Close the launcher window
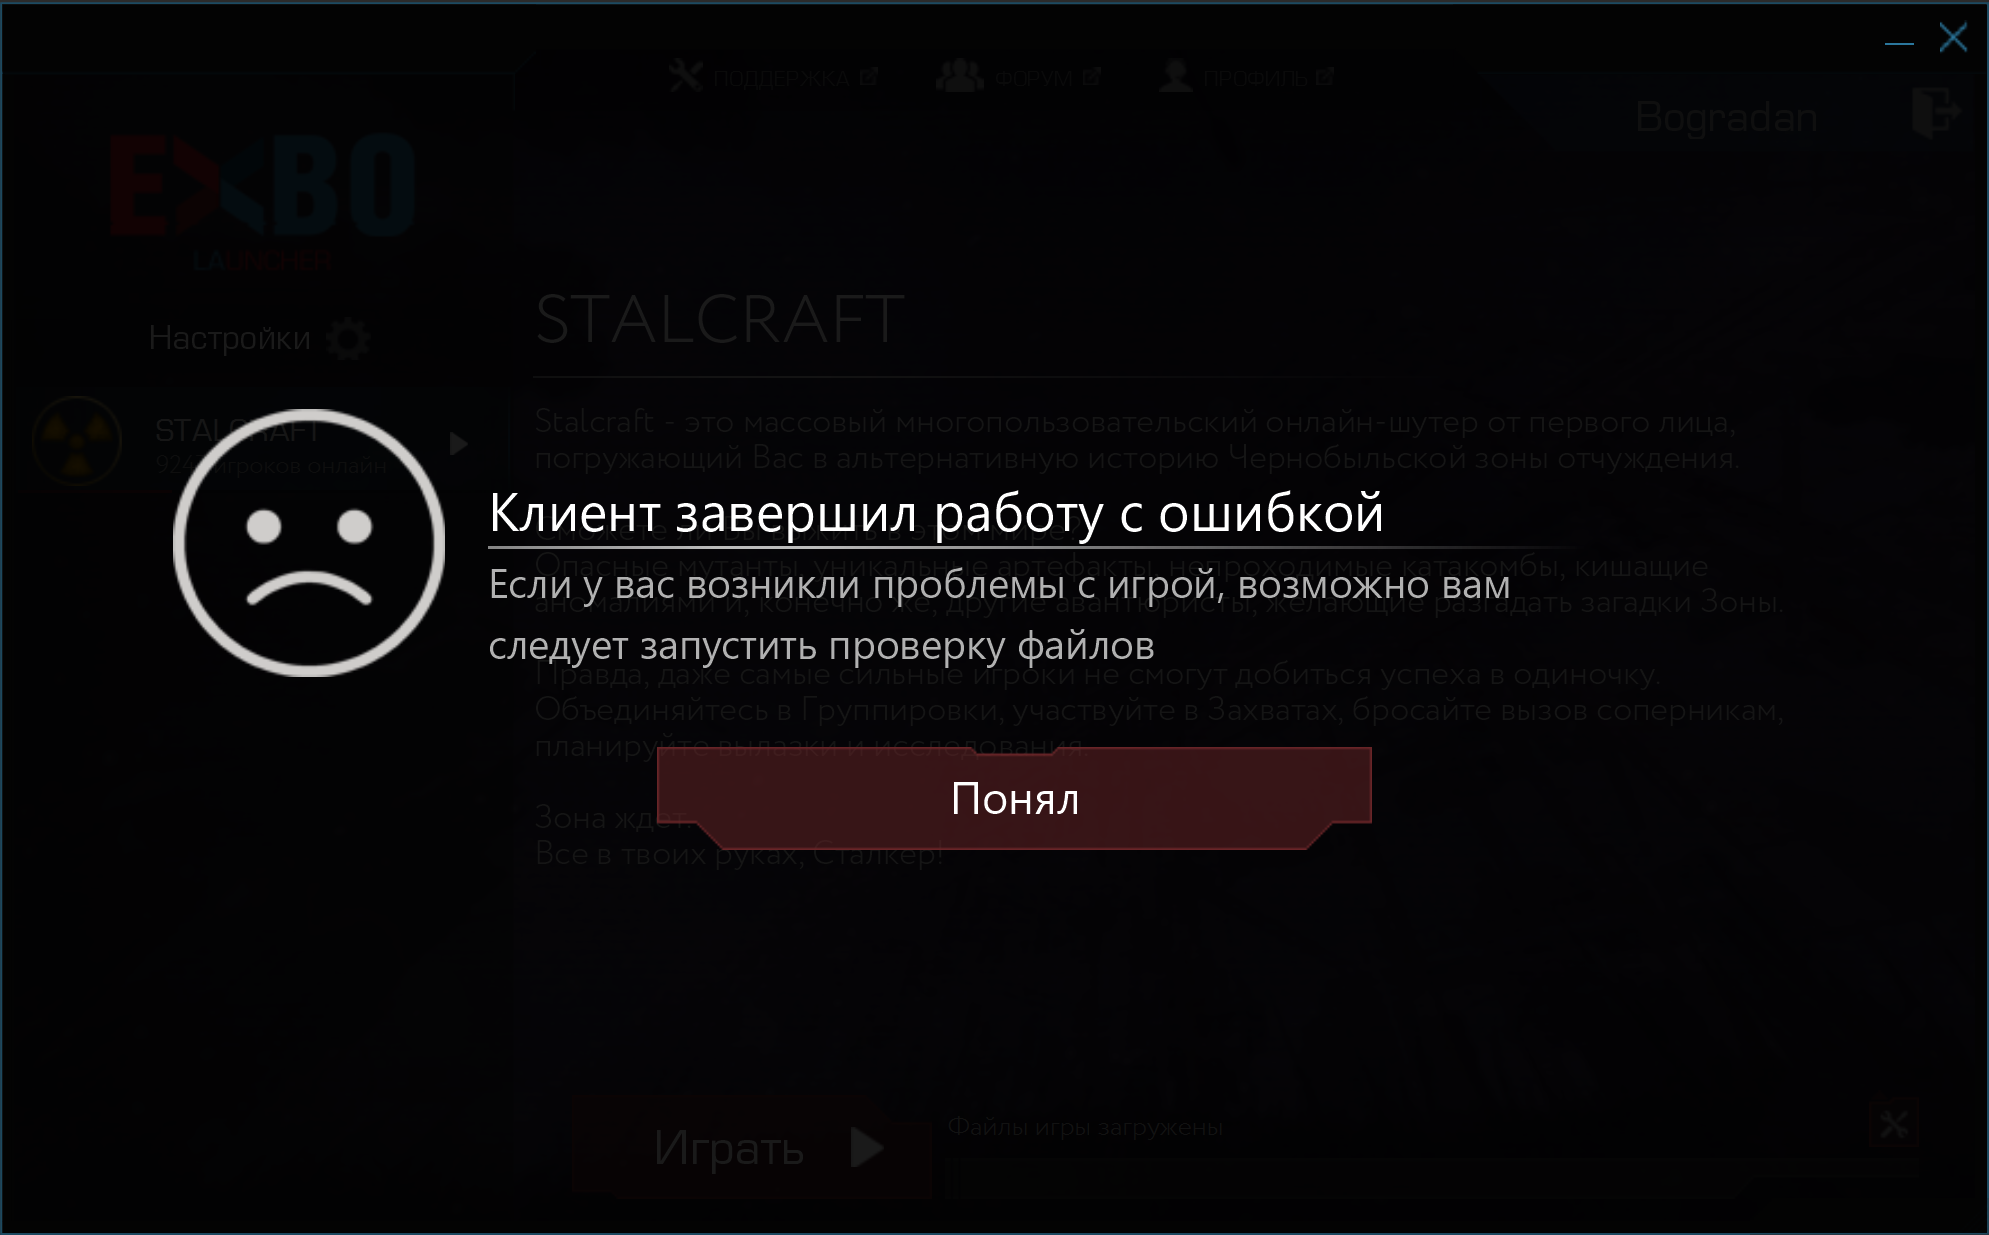1989x1235 pixels. (x=1953, y=38)
